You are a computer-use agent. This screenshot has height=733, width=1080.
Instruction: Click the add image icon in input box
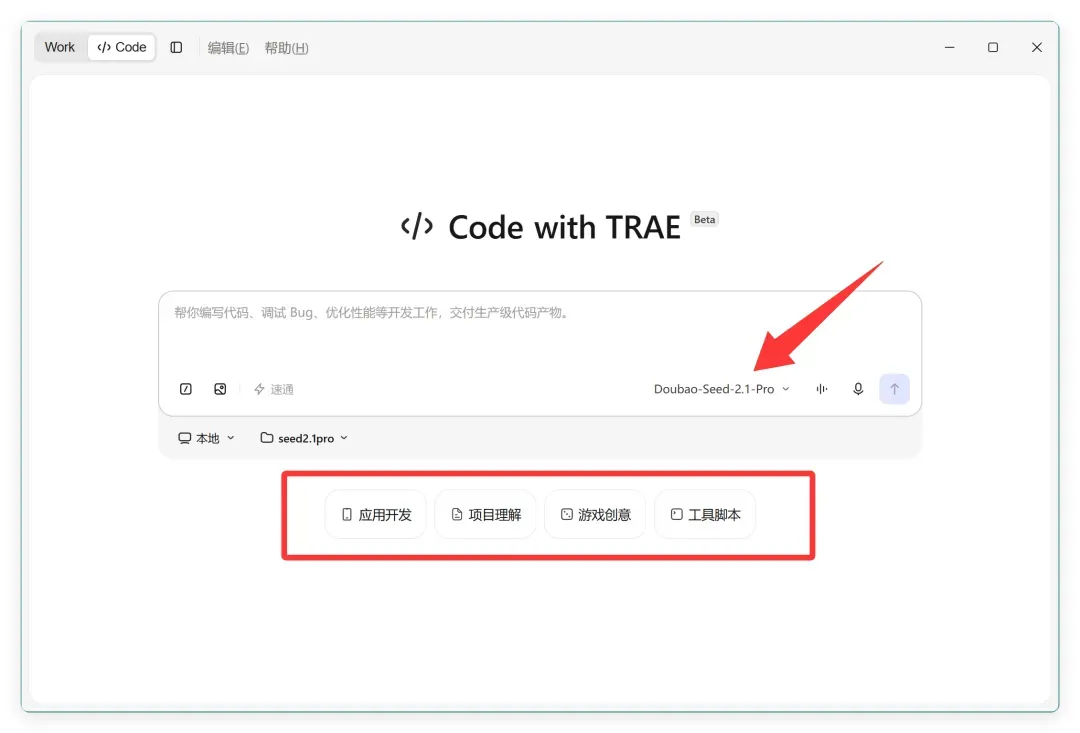click(220, 389)
